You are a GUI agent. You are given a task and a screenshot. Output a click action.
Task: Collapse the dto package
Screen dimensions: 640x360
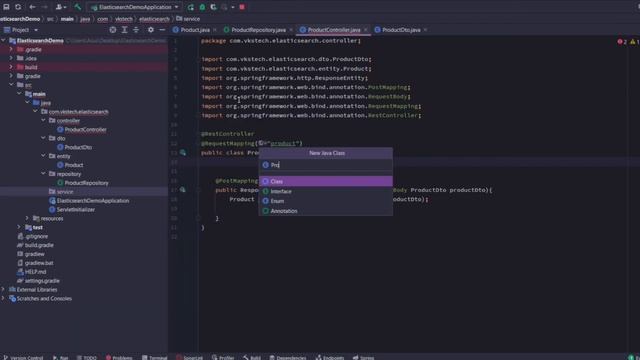pyautogui.click(x=43, y=138)
